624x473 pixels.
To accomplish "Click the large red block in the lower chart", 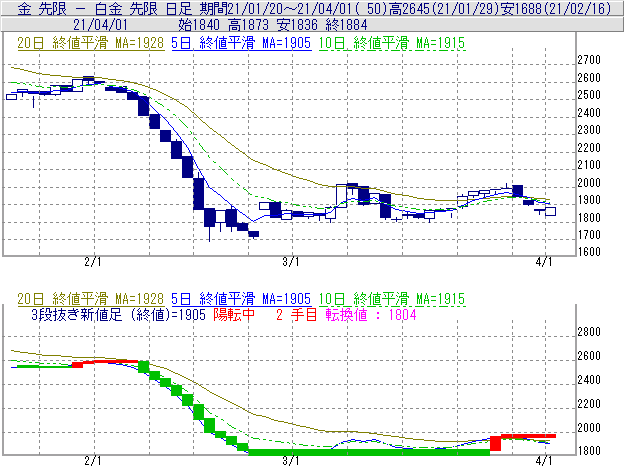I will tap(495, 444).
